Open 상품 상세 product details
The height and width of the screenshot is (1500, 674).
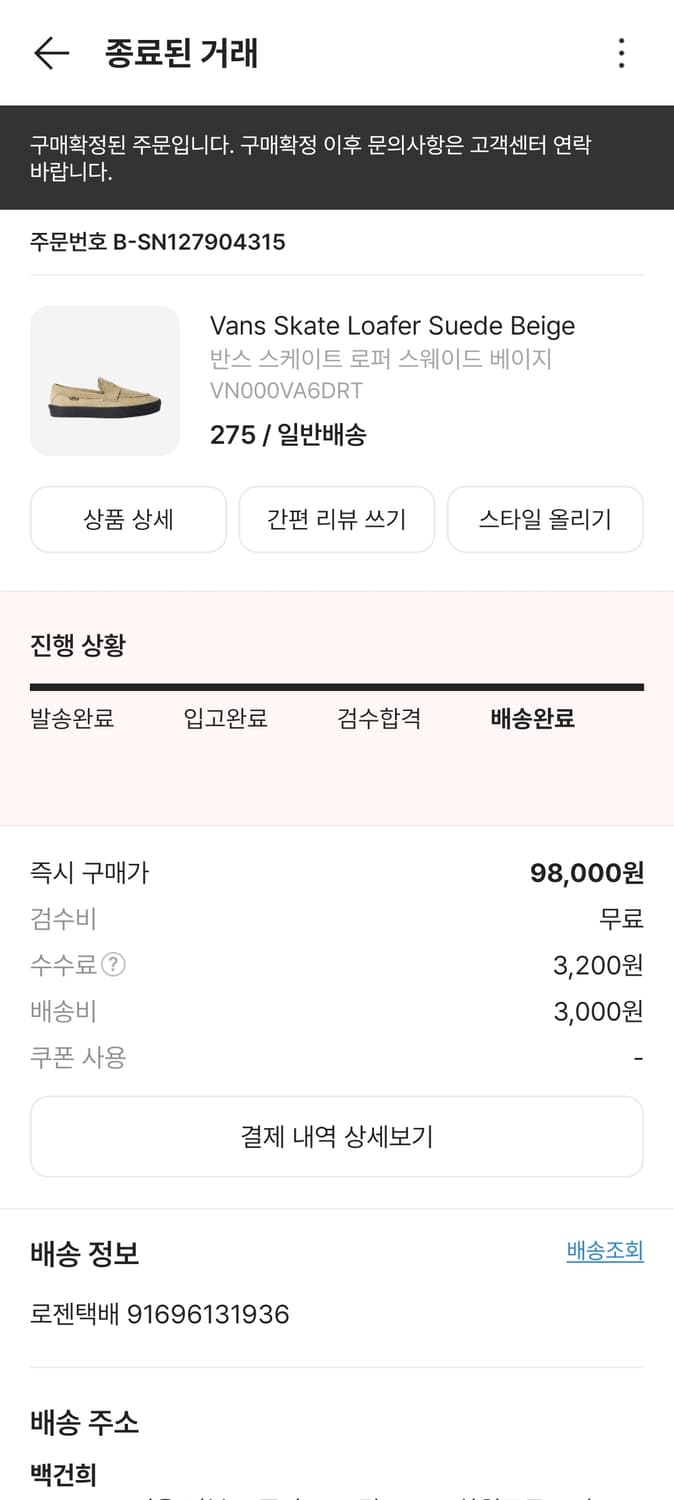click(128, 519)
